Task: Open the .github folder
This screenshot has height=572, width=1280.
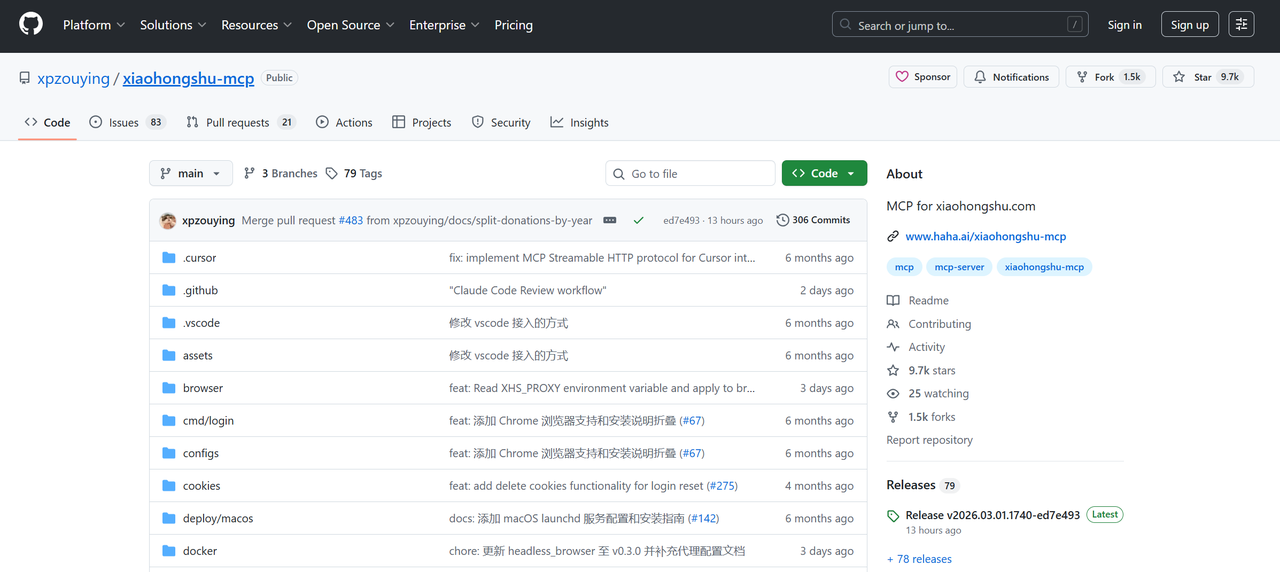Action: tap(200, 290)
